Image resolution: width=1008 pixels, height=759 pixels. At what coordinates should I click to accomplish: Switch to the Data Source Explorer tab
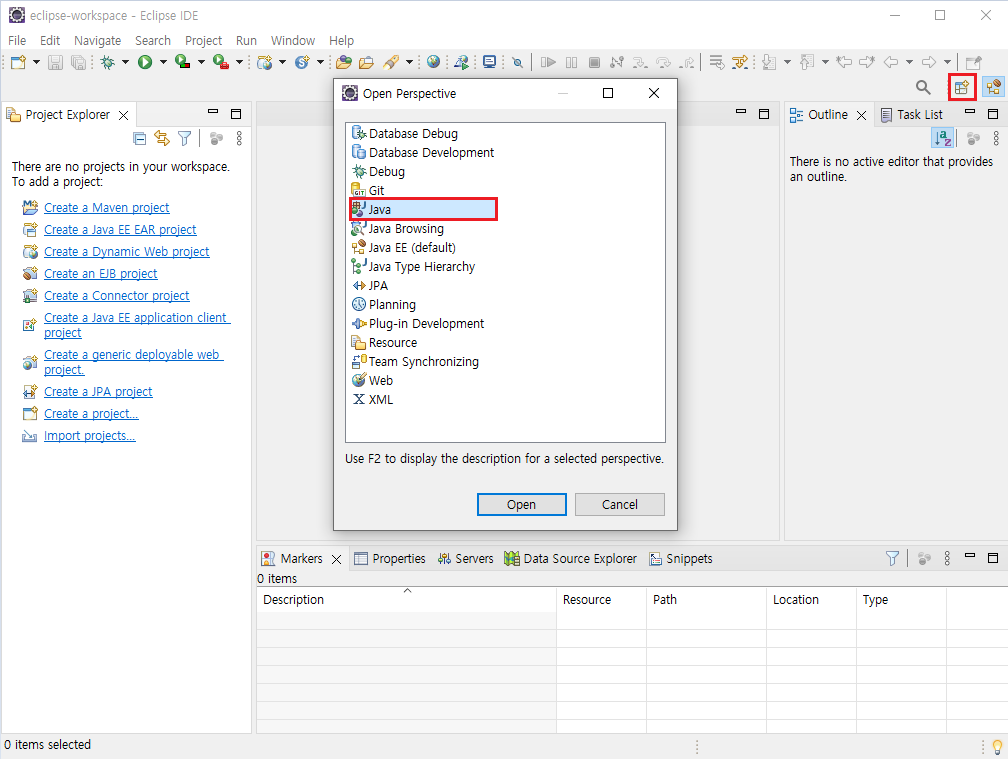point(571,558)
